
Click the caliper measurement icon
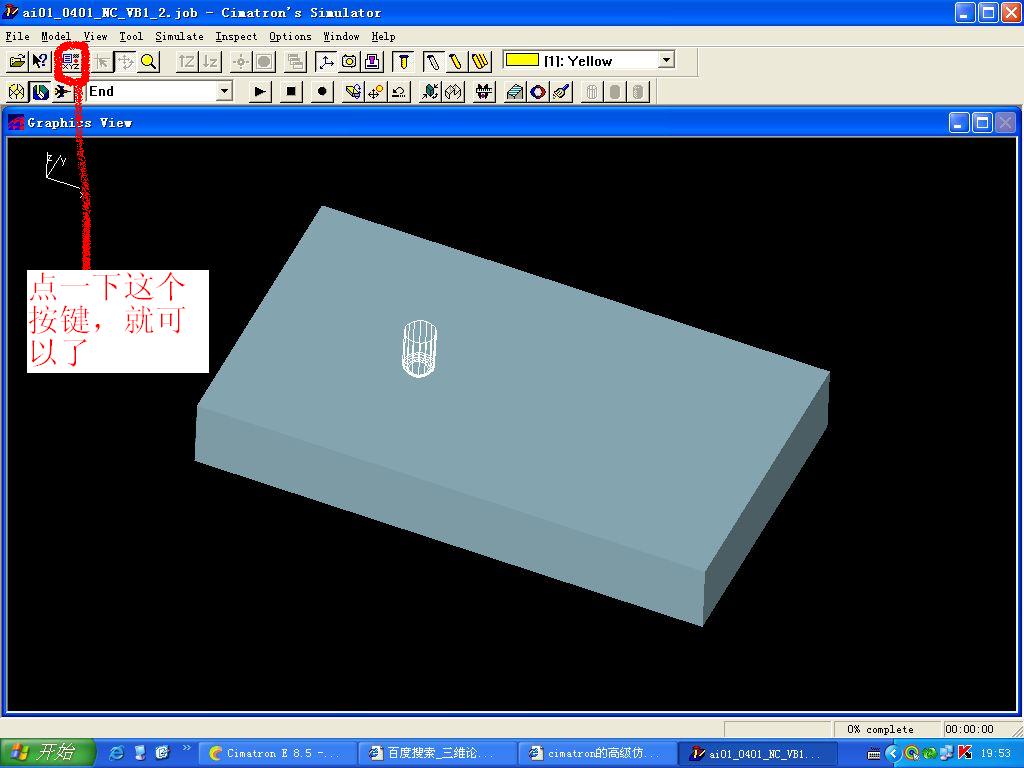click(x=483, y=91)
